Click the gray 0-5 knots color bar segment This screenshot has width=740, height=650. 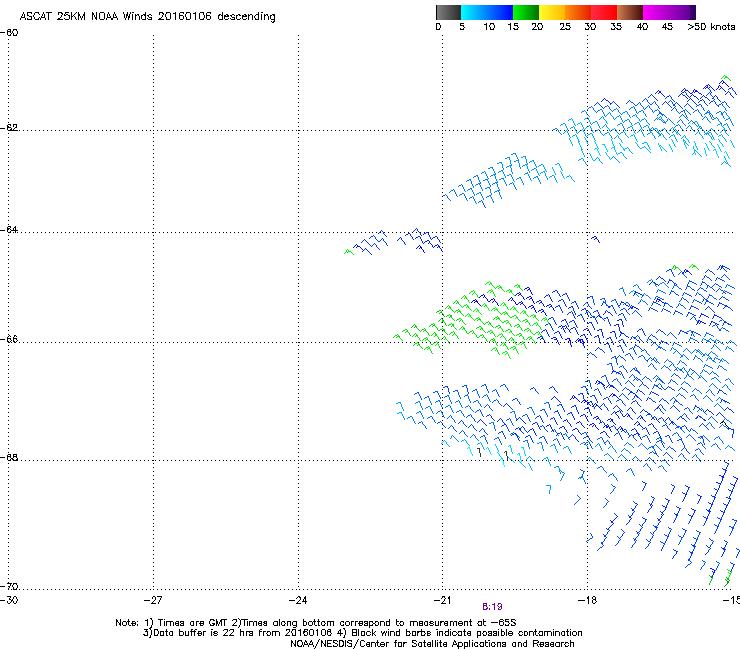coord(448,12)
